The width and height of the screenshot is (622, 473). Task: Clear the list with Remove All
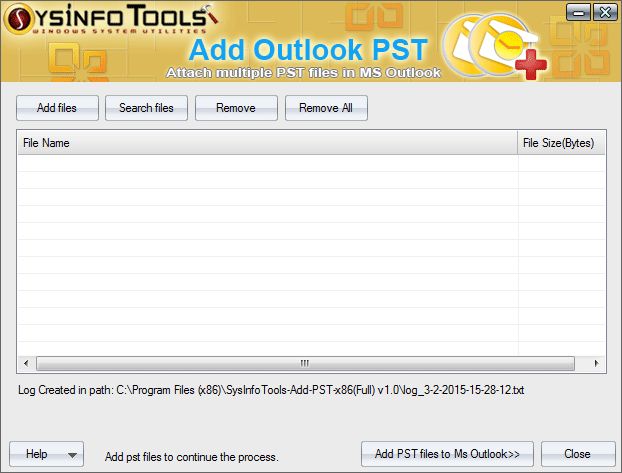coord(326,108)
